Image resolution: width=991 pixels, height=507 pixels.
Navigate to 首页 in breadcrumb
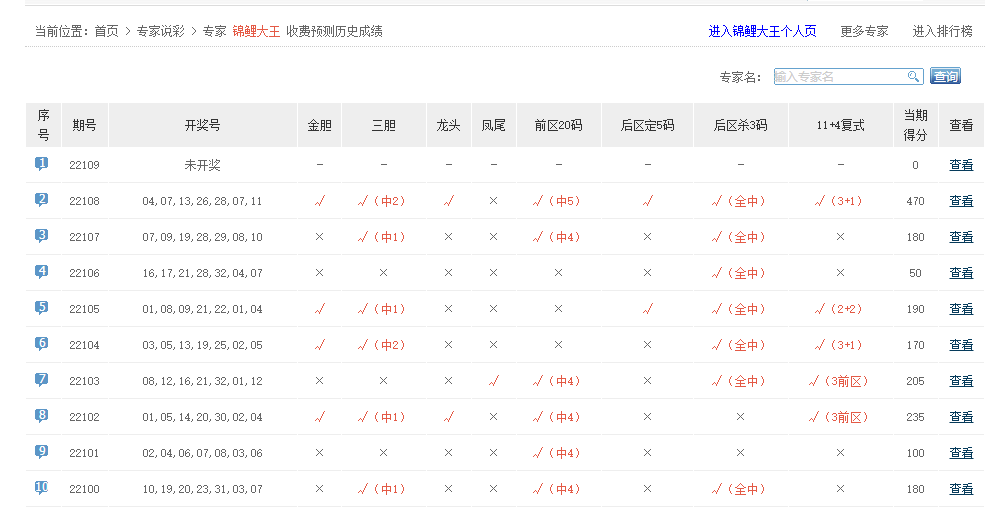point(107,31)
